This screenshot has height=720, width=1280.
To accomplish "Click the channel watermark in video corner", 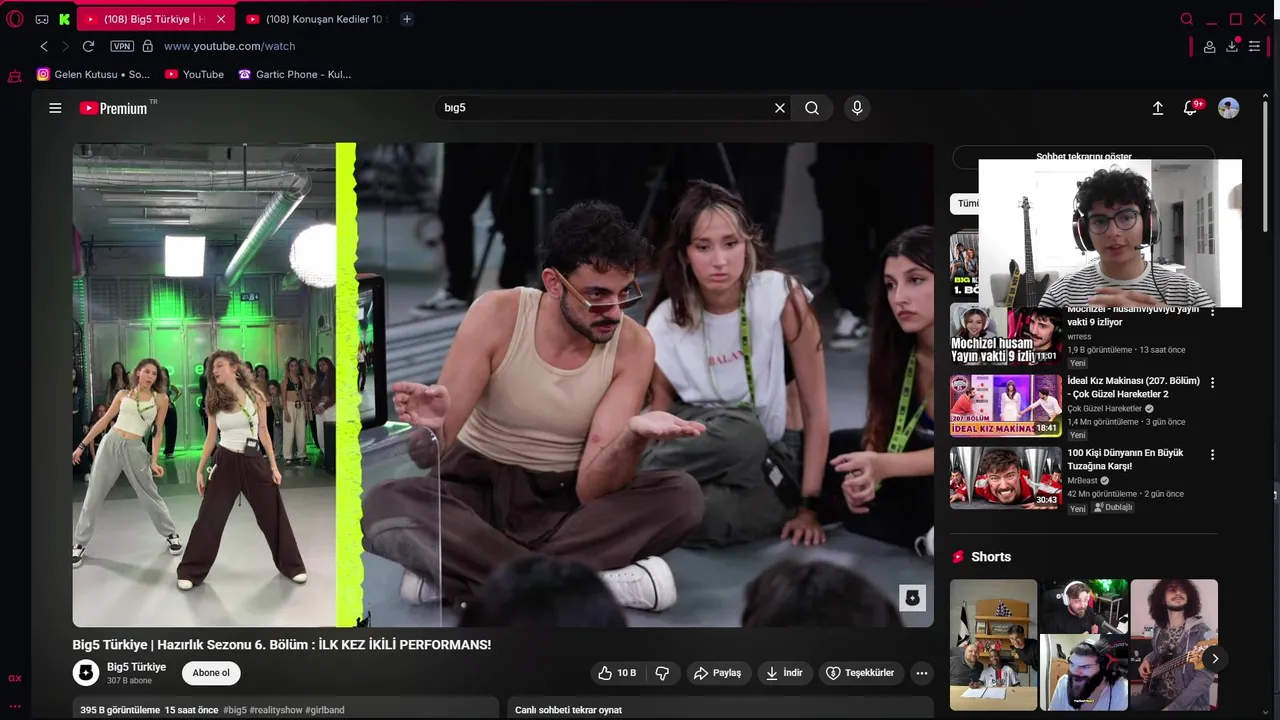I will click(x=912, y=598).
